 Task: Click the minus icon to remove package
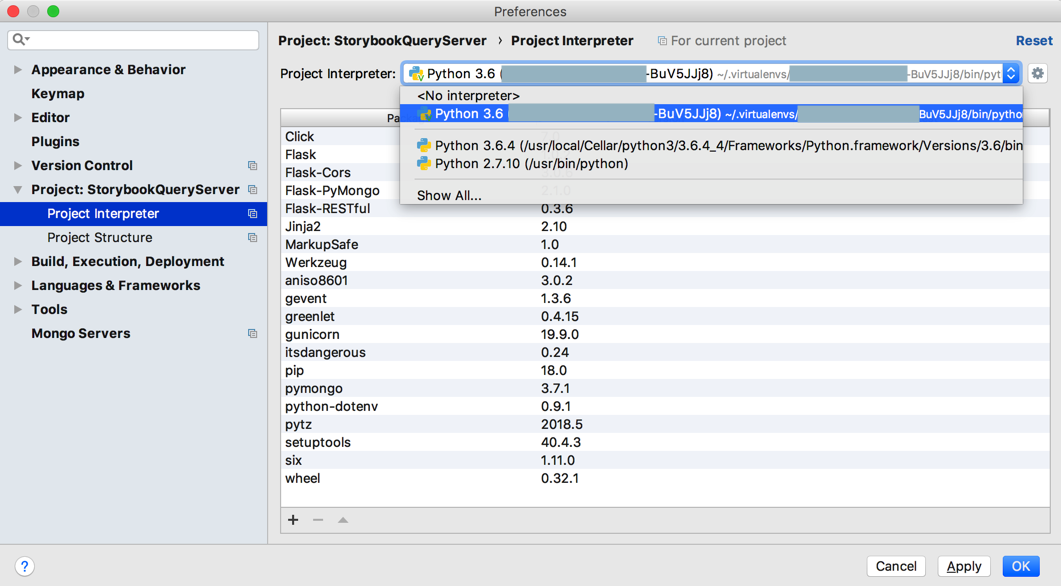318,520
